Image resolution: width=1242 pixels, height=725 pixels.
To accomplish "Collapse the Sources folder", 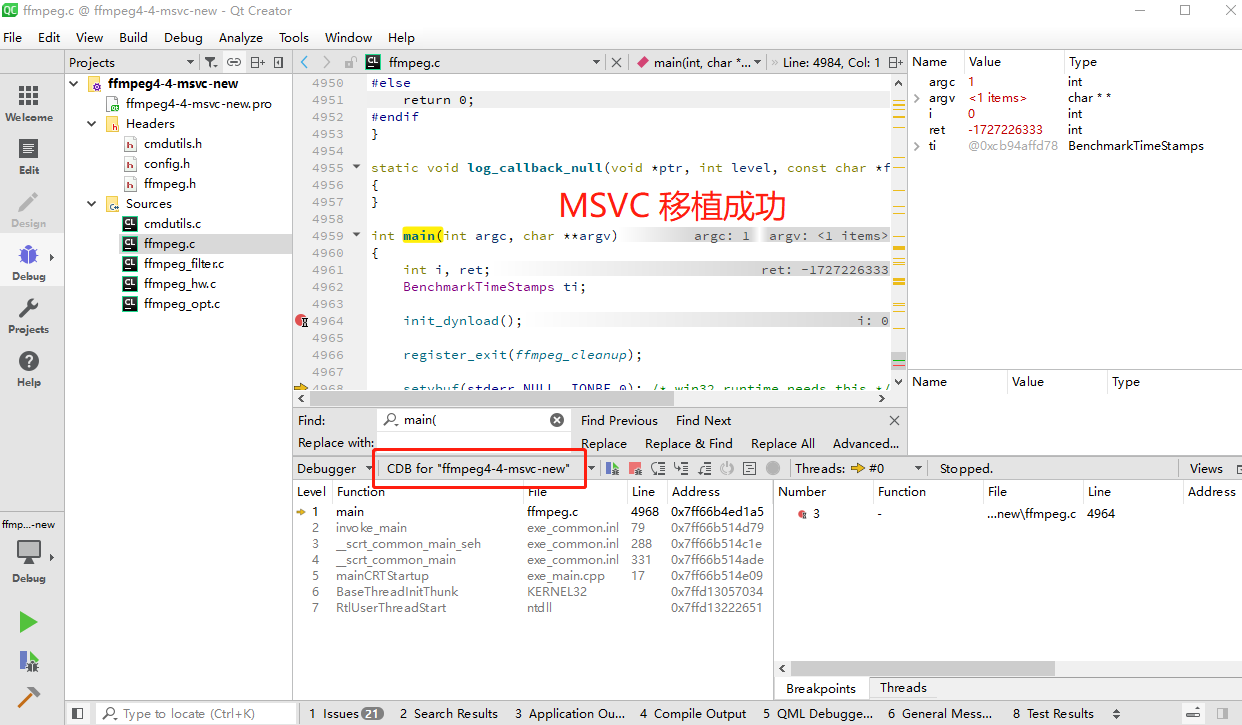I will pyautogui.click(x=92, y=204).
